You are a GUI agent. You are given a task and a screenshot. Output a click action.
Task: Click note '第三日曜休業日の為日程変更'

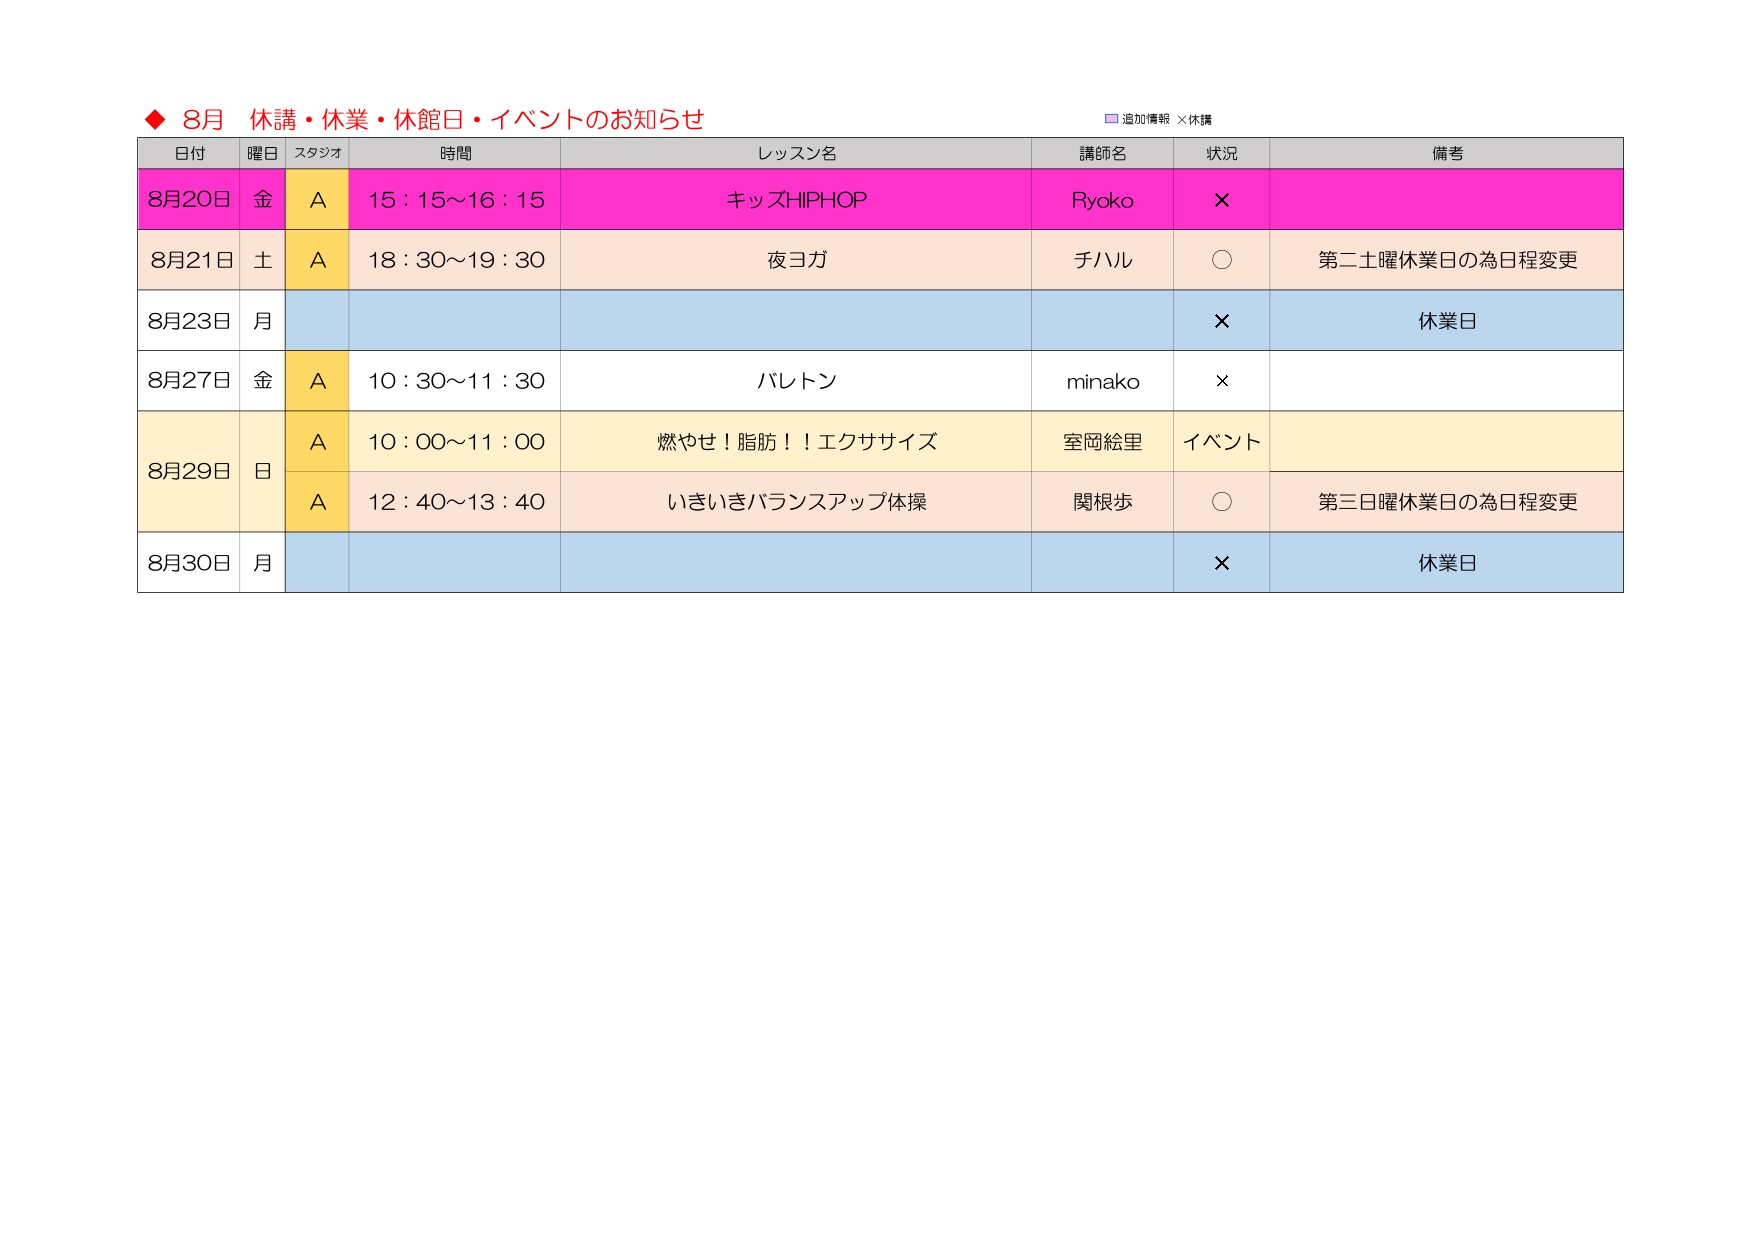tap(1447, 502)
